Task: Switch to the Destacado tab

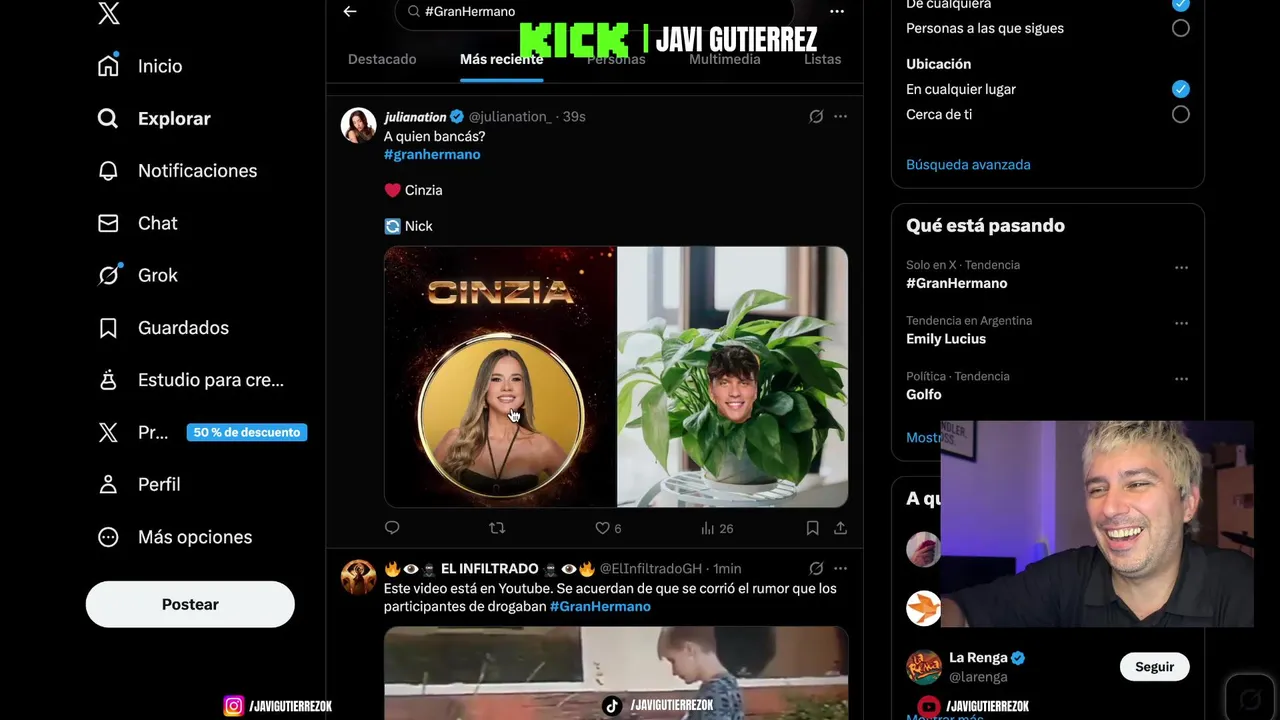Action: point(382,59)
